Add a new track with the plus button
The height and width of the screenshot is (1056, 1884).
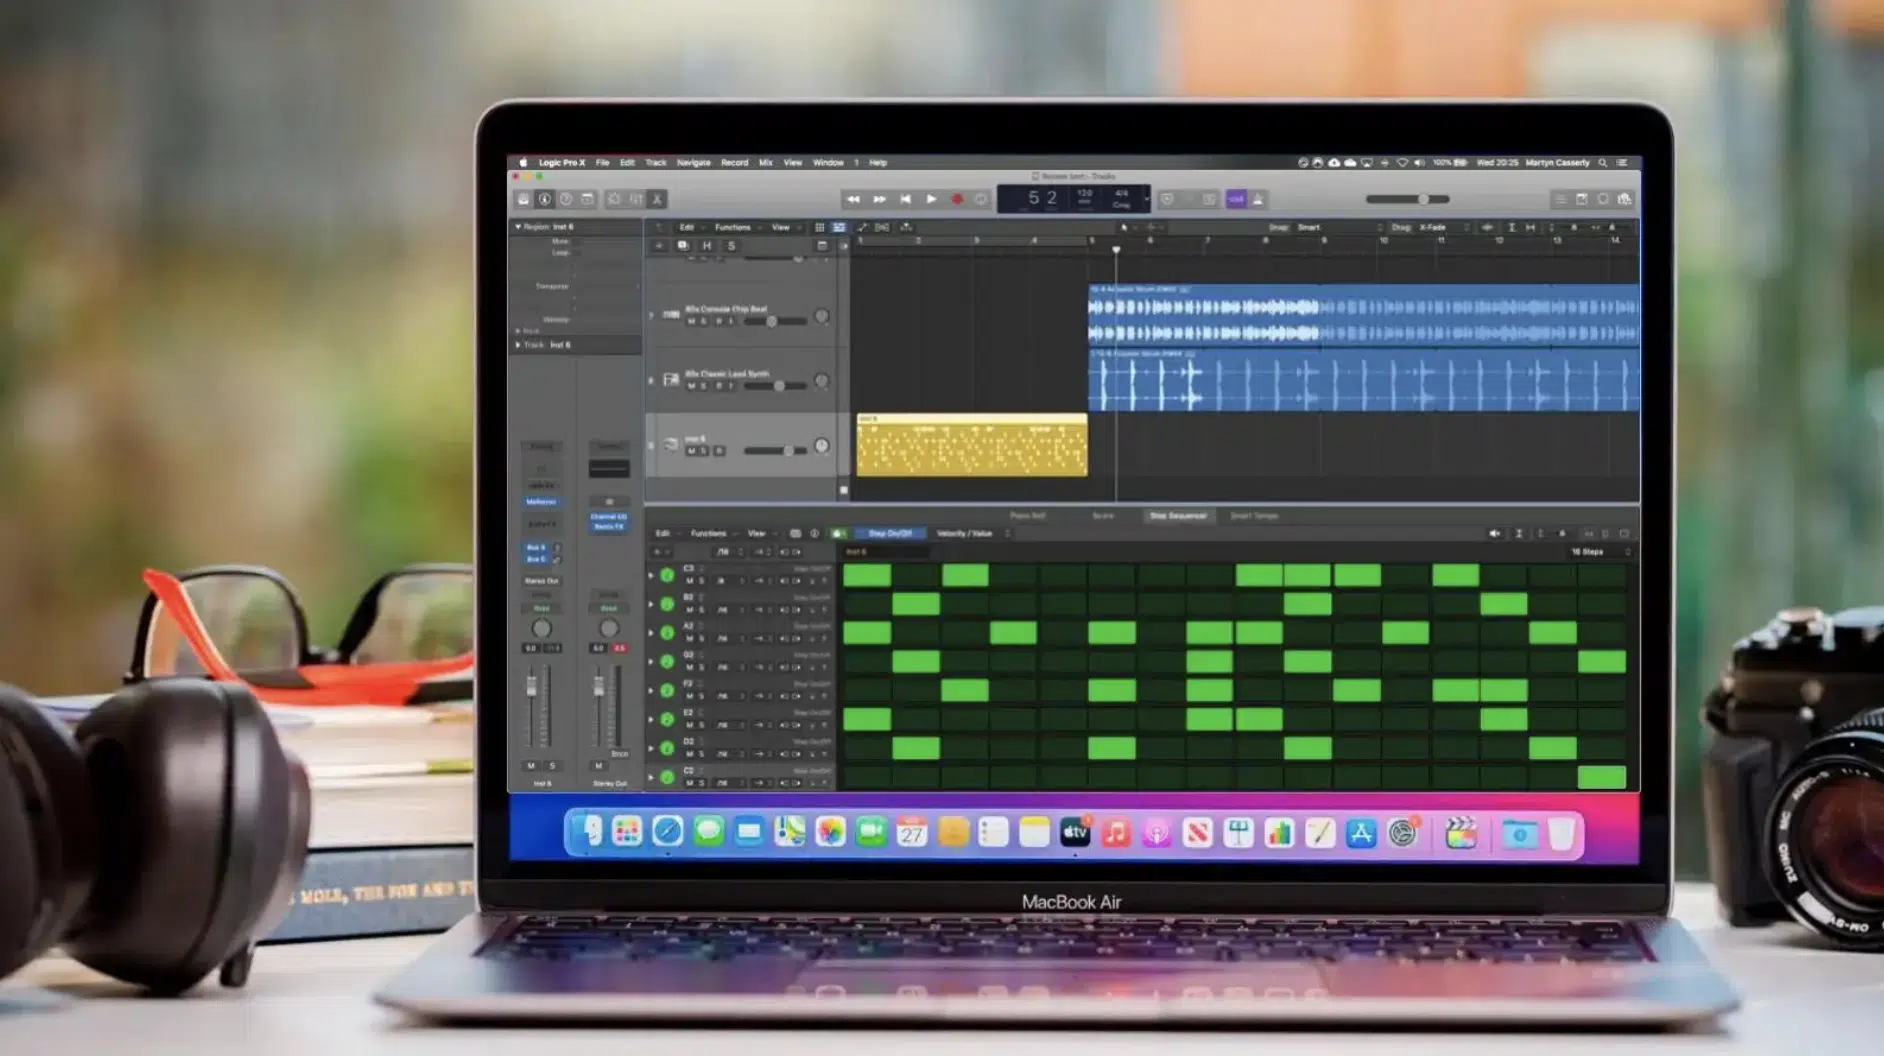point(659,245)
